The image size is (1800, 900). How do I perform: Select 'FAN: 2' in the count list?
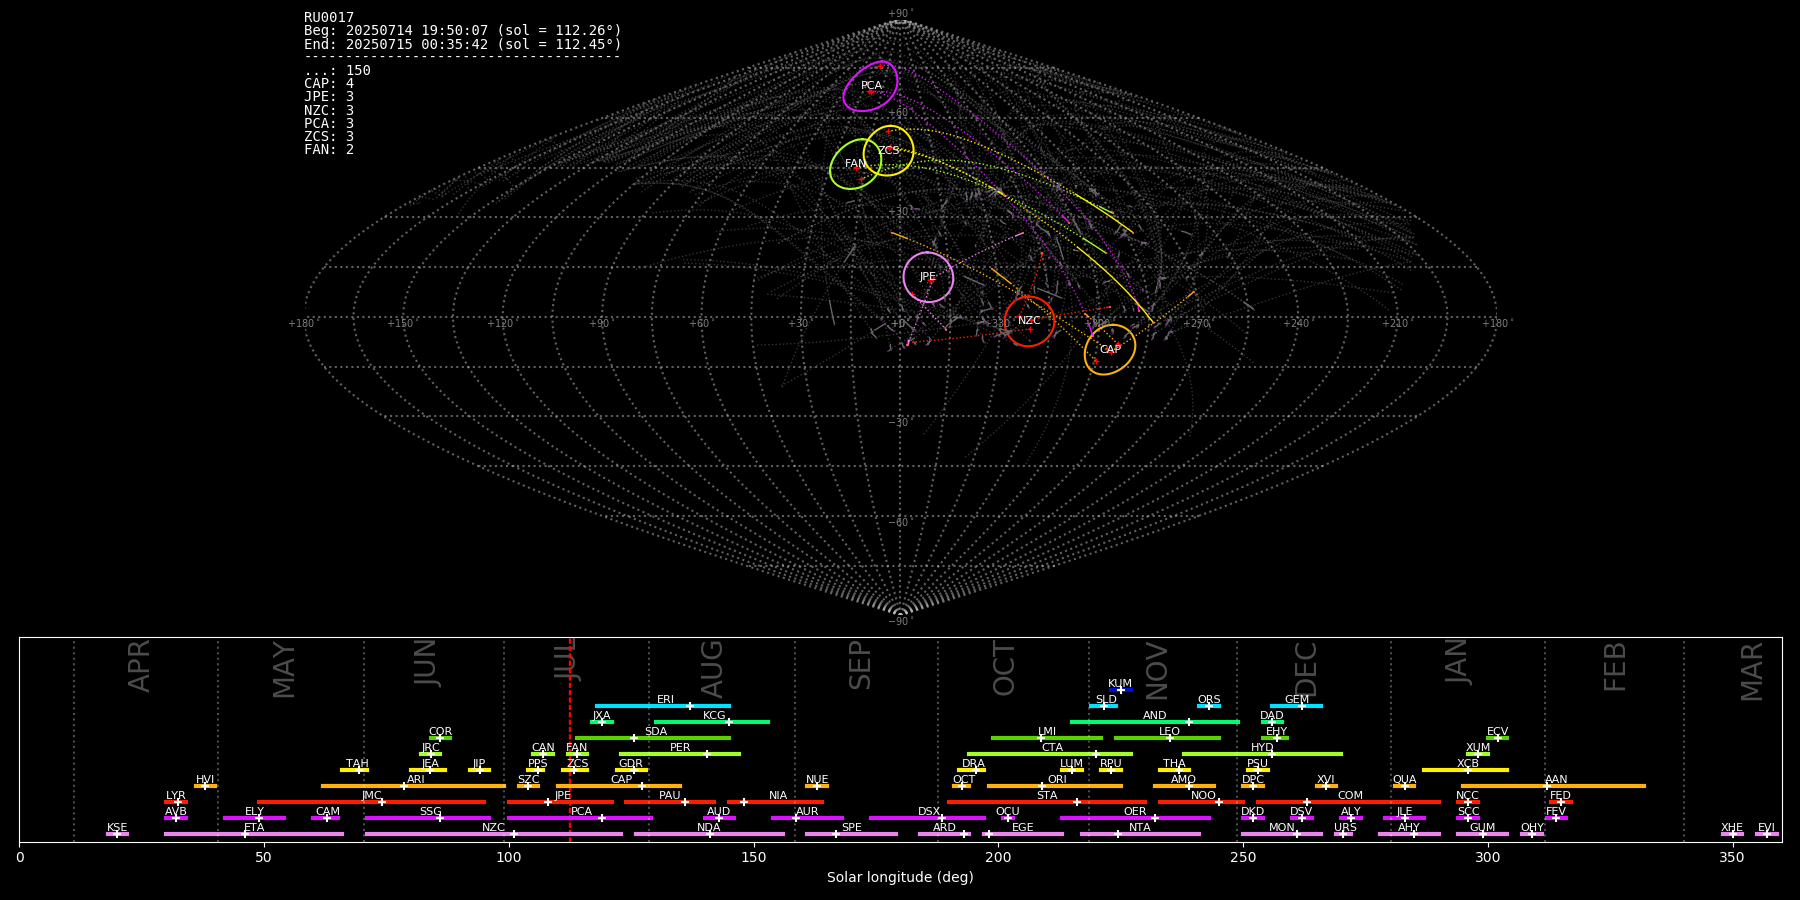(329, 150)
